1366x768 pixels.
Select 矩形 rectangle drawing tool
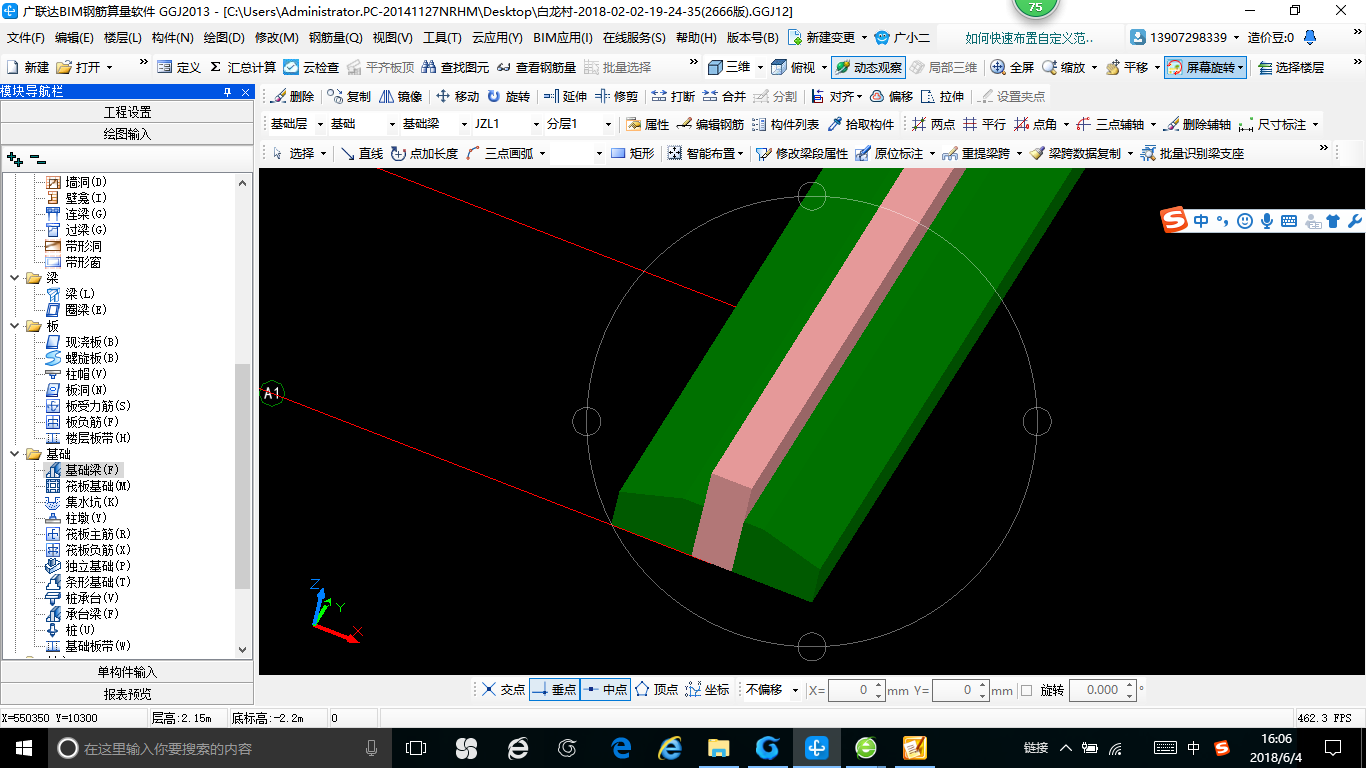click(x=632, y=154)
